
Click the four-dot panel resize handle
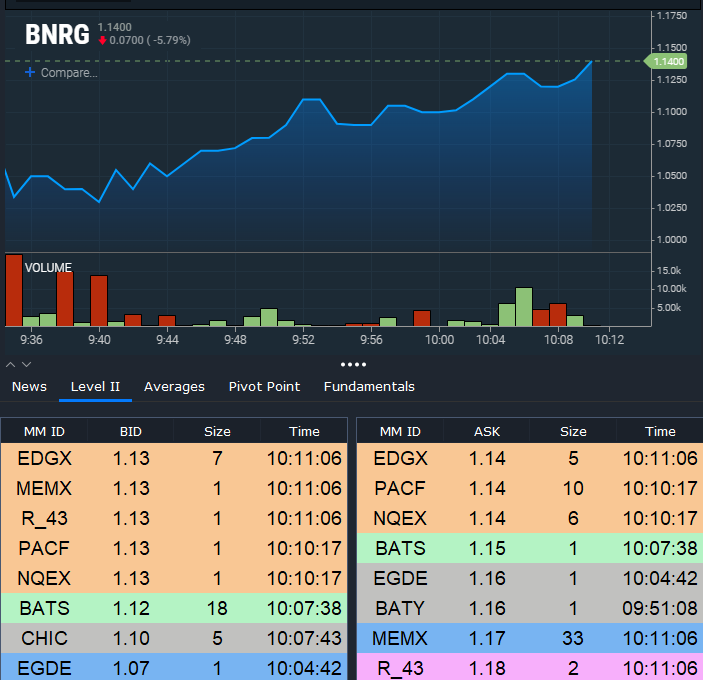(x=353, y=364)
